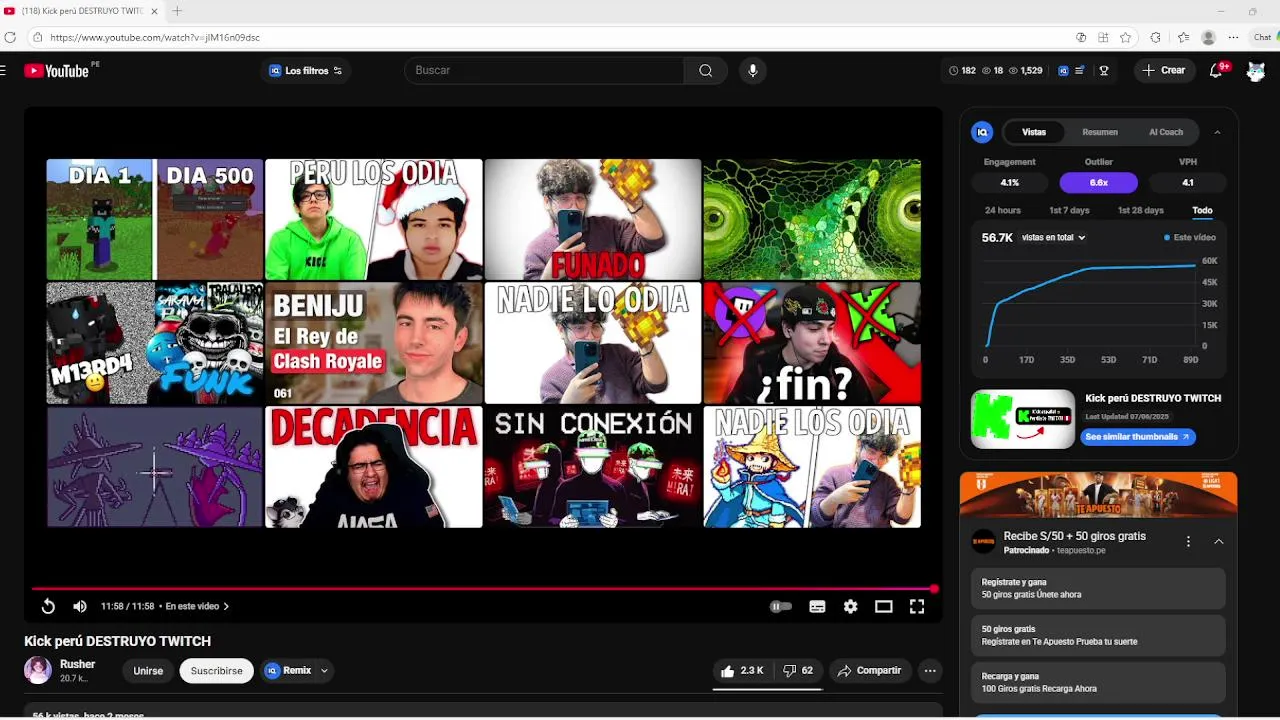Refresh the browser page
The image size is (1280, 720).
coord(10,37)
